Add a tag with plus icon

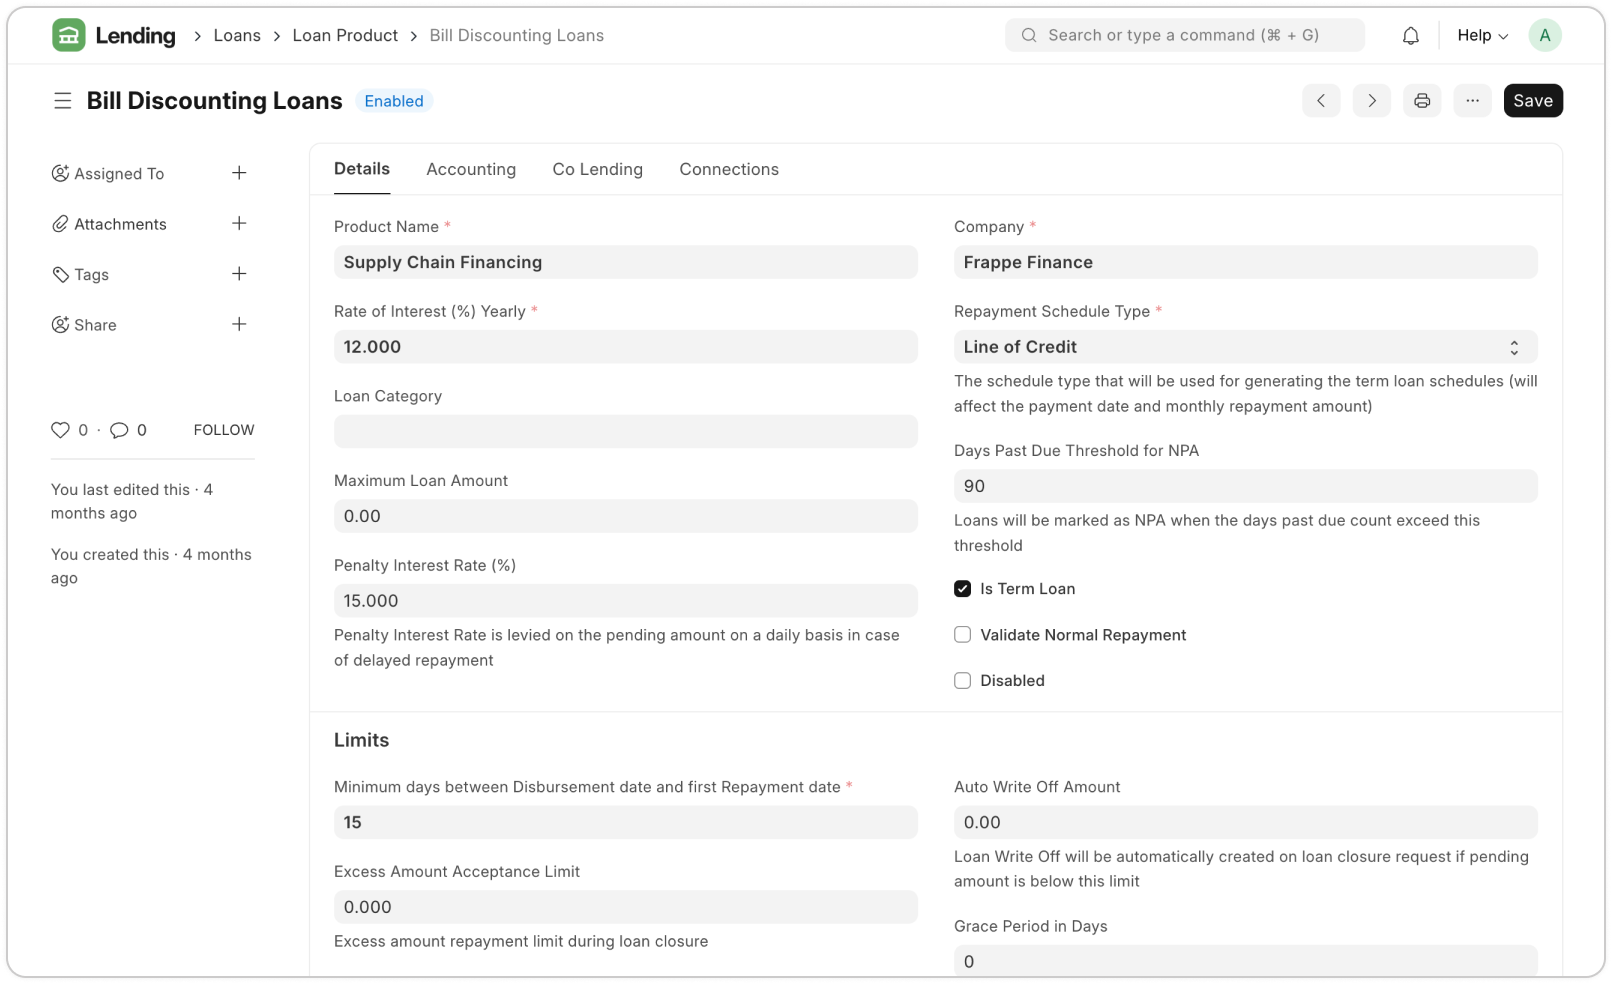[239, 274]
